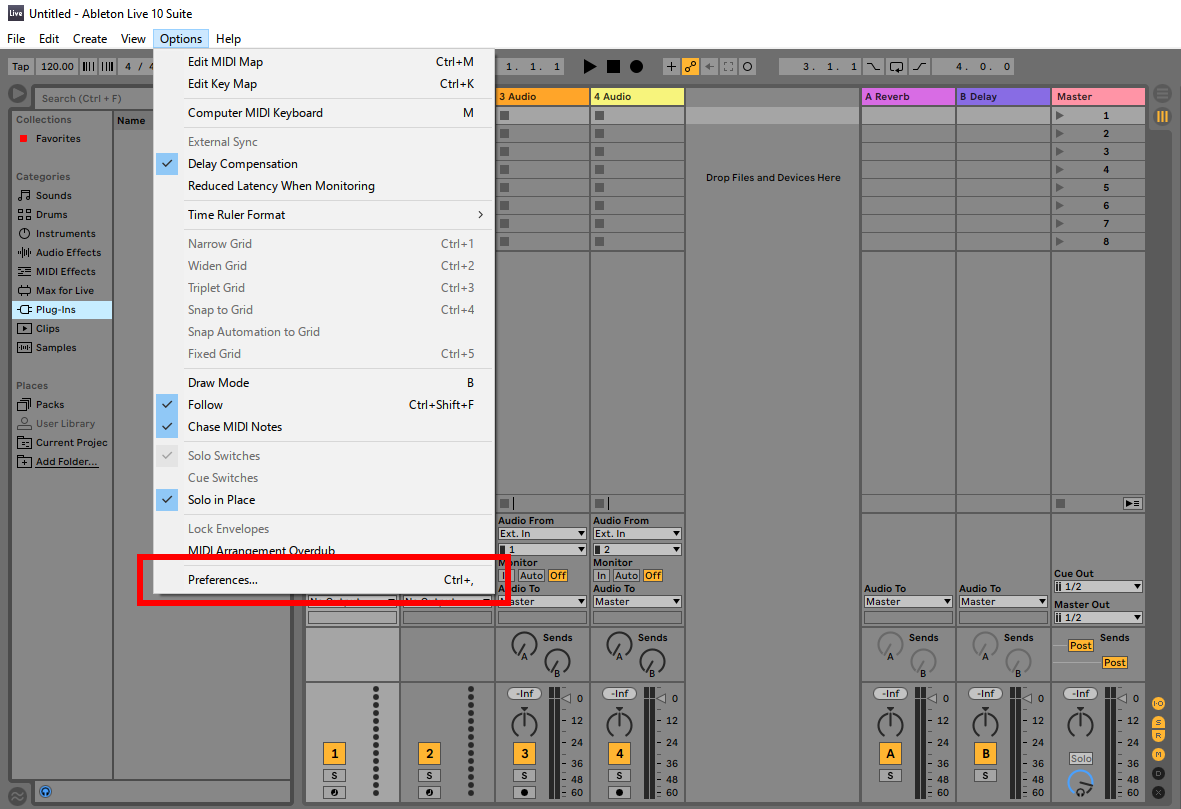The height and width of the screenshot is (809, 1181).
Task: Toggle the return track A activator
Action: point(890,753)
